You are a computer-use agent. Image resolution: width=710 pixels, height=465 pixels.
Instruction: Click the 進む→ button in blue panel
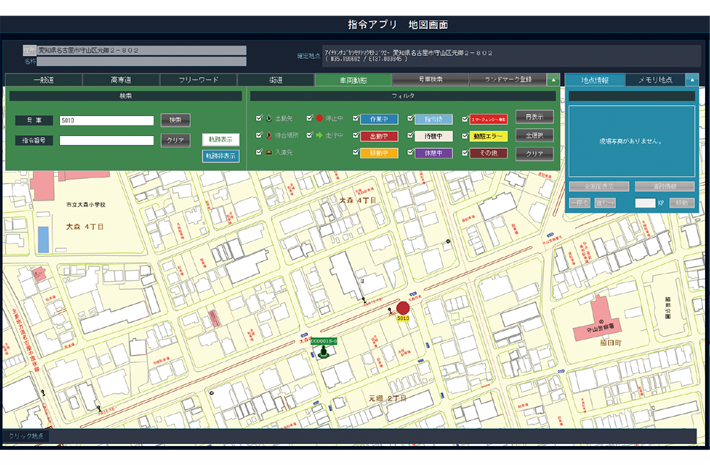(x=605, y=203)
